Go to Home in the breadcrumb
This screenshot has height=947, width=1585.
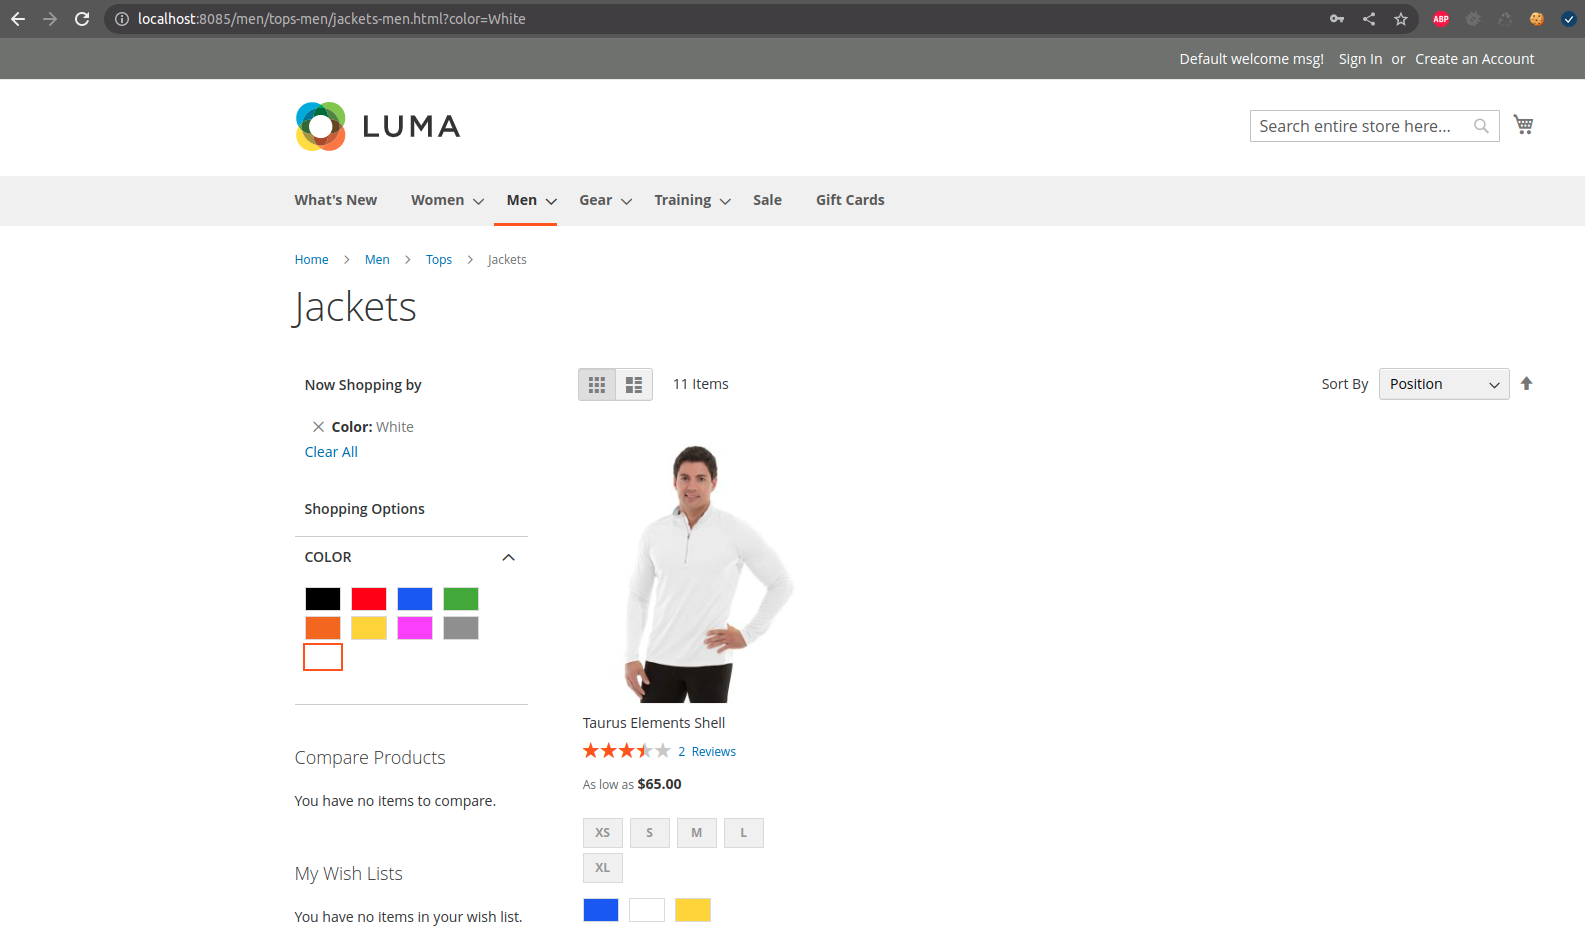pyautogui.click(x=311, y=260)
